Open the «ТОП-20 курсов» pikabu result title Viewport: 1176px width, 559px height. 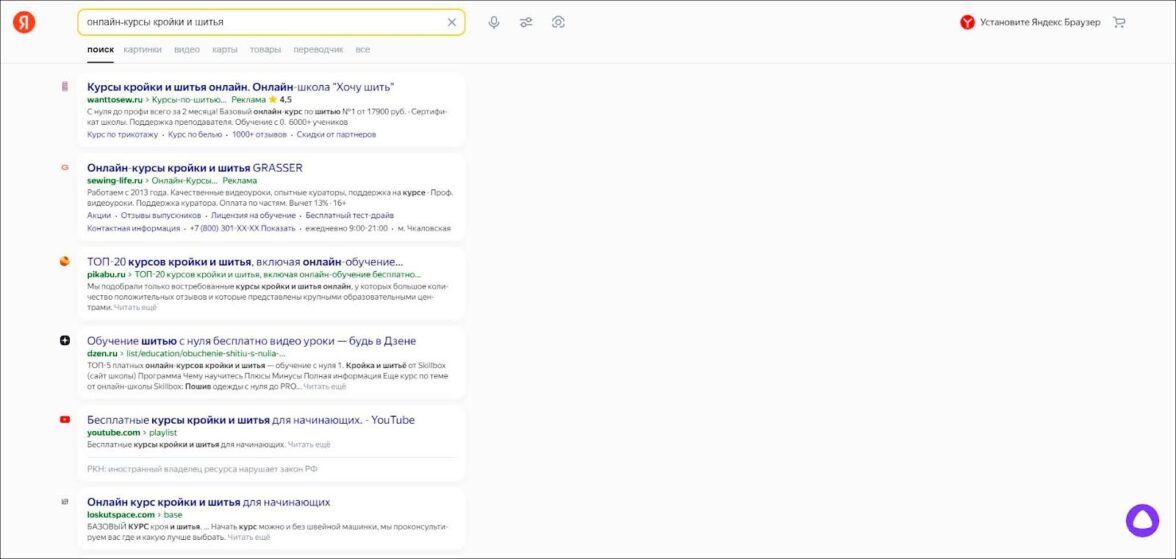coord(245,262)
